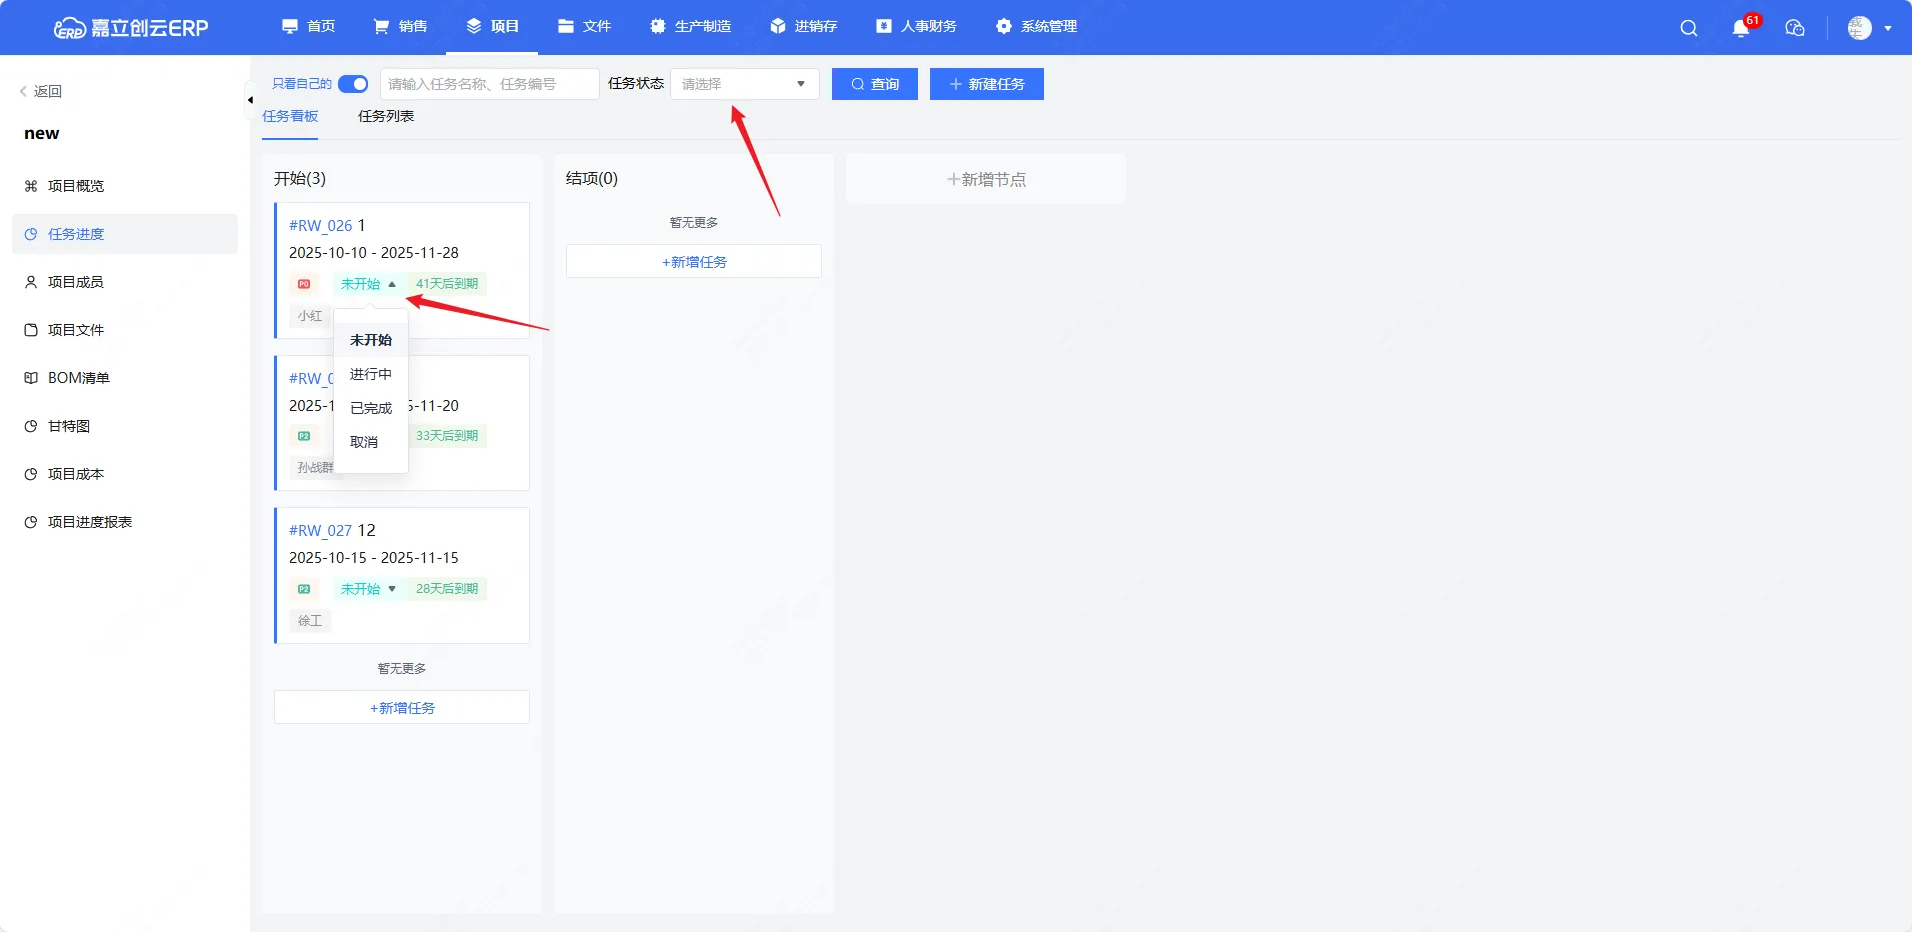Viewport: 1912px width, 932px height.
Task: Open 甘特图 in the sidebar
Action: point(69,426)
